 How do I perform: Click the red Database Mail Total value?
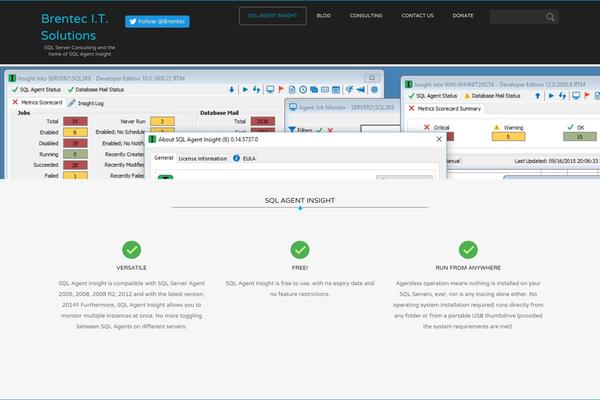pyautogui.click(x=263, y=121)
